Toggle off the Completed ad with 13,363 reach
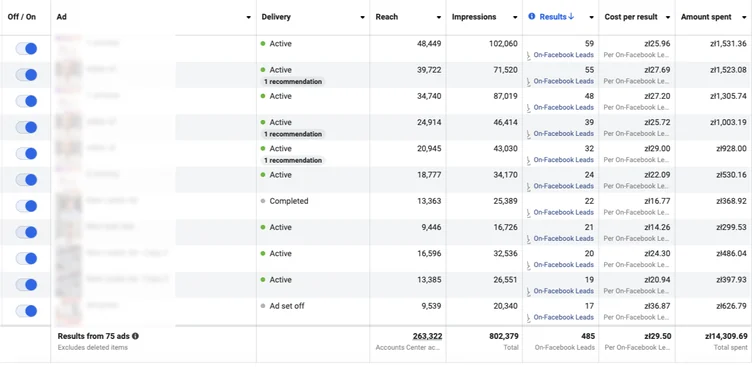The height and width of the screenshot is (367, 756). point(26,206)
